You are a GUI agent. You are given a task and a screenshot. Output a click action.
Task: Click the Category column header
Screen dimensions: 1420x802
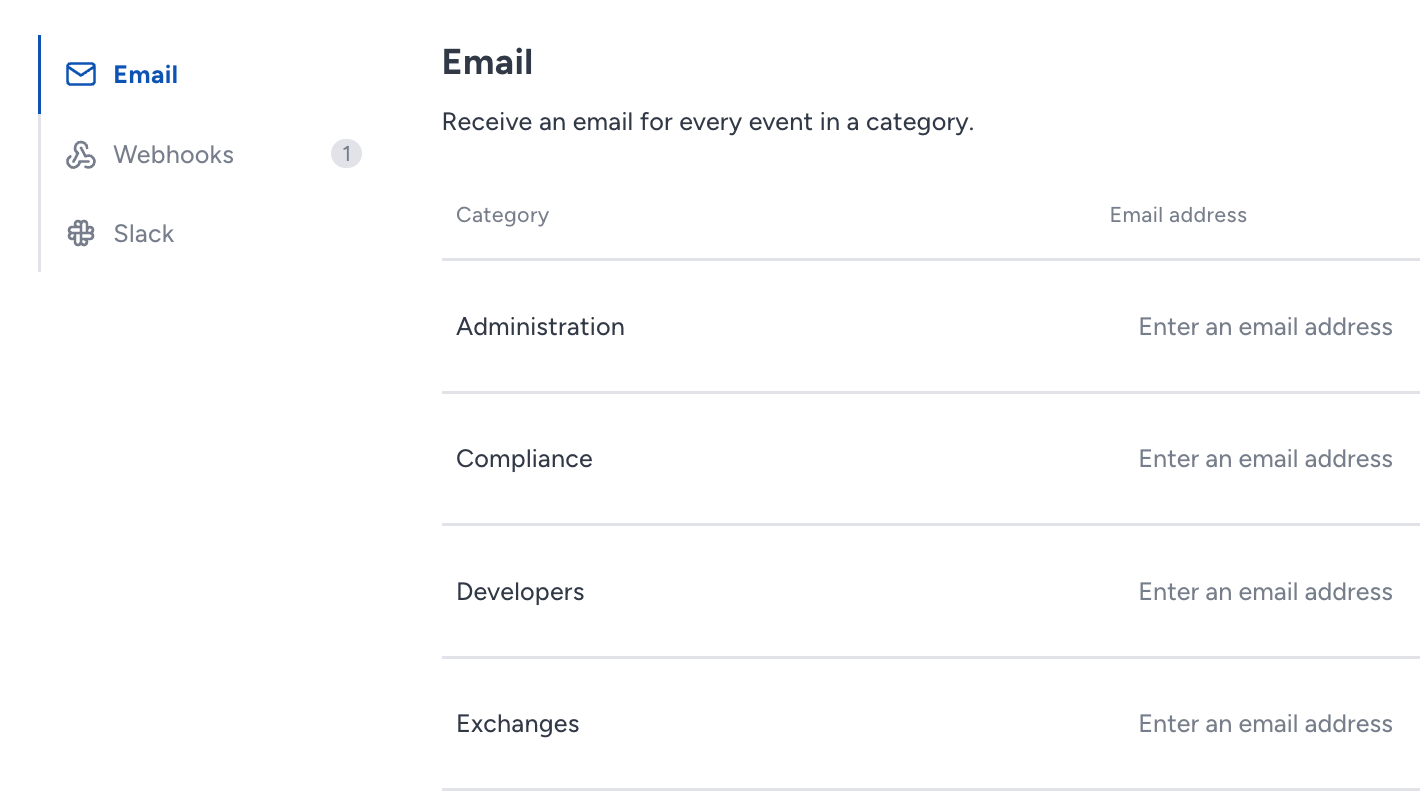[x=502, y=215]
